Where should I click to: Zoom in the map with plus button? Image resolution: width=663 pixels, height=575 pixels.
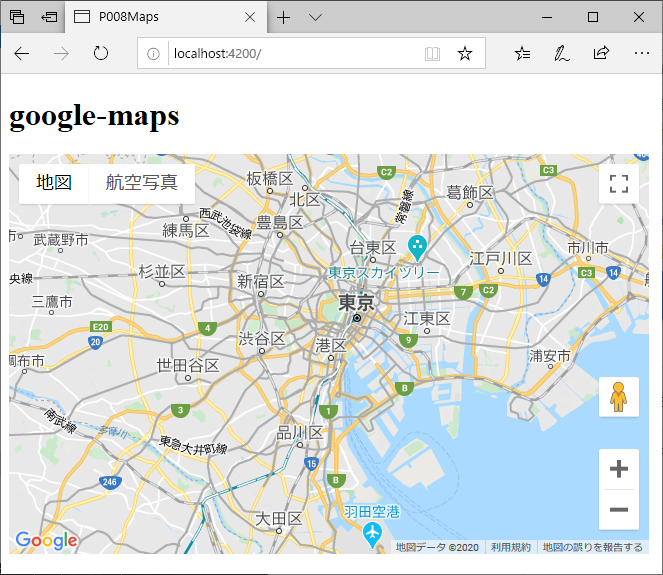pos(619,469)
